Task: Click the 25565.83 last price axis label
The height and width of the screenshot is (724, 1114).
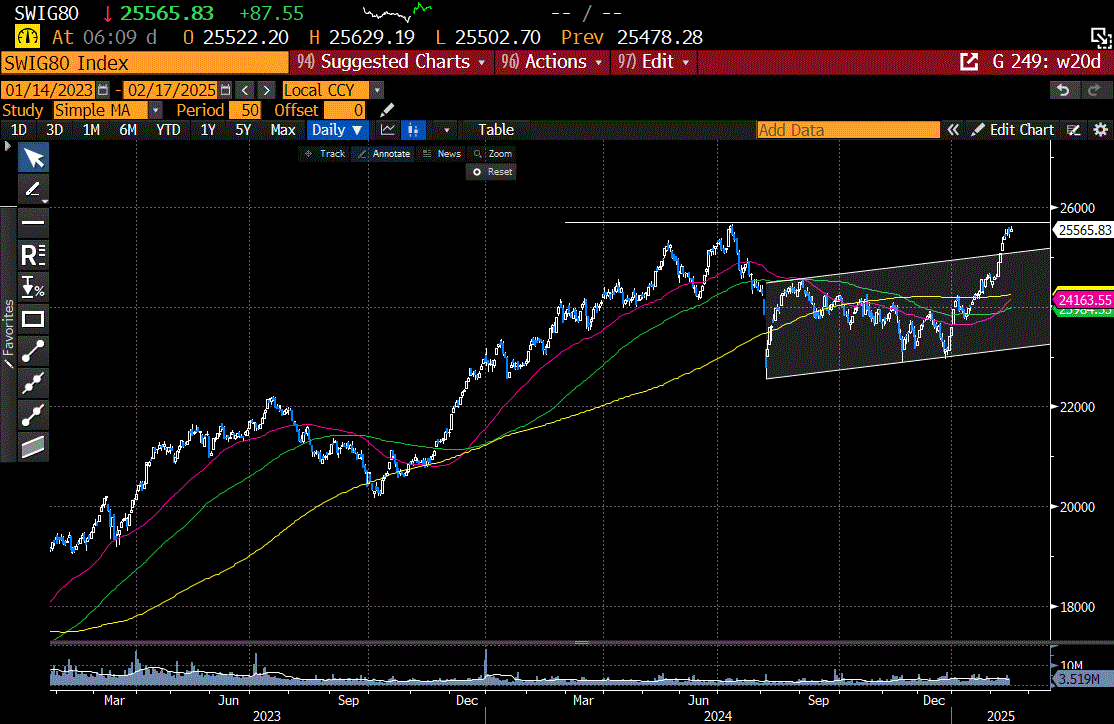Action: (x=1084, y=230)
